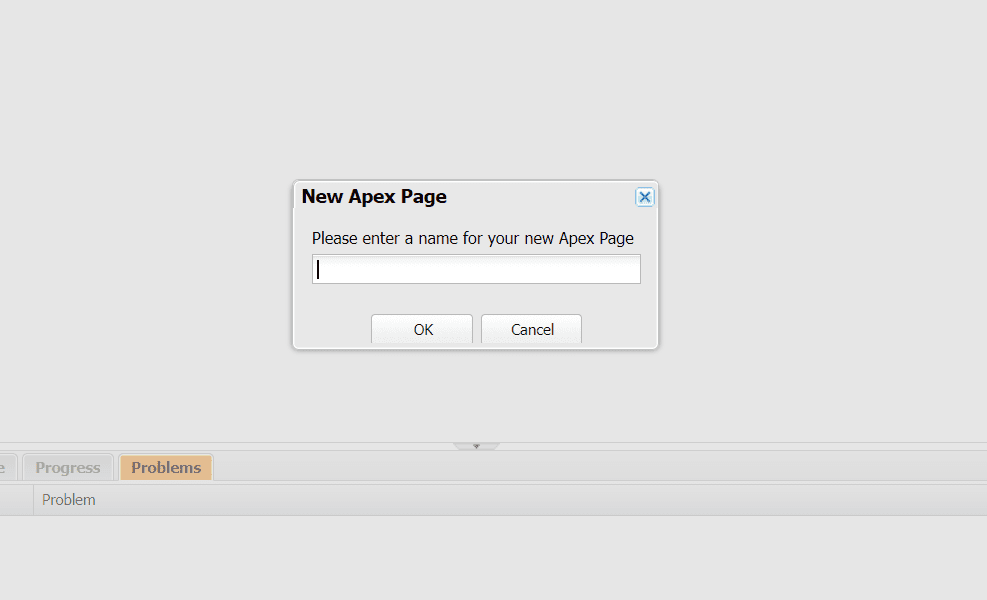Switch to the Progress tab

click(68, 467)
